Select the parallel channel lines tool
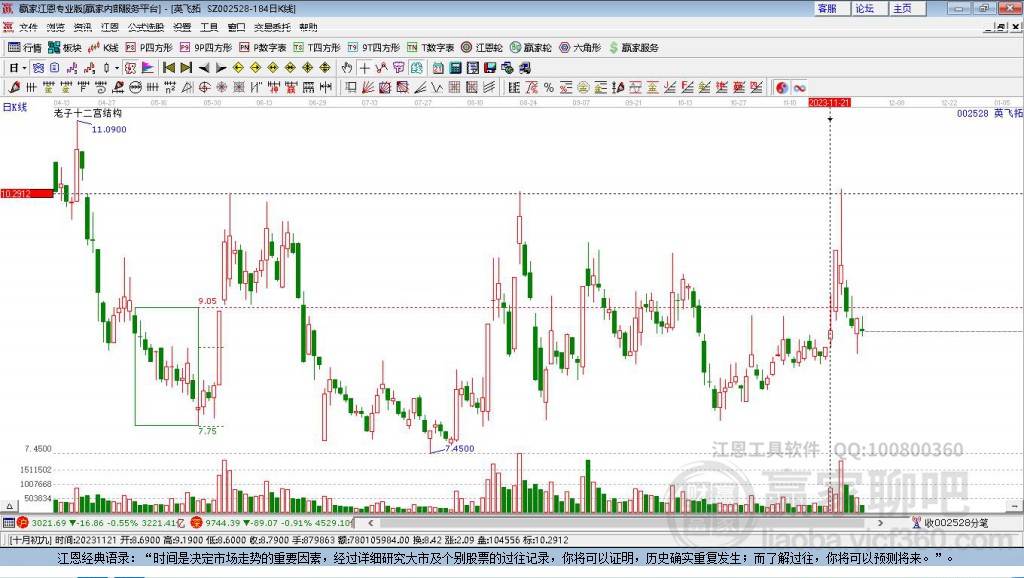The height and width of the screenshot is (578, 1024). 489,87
